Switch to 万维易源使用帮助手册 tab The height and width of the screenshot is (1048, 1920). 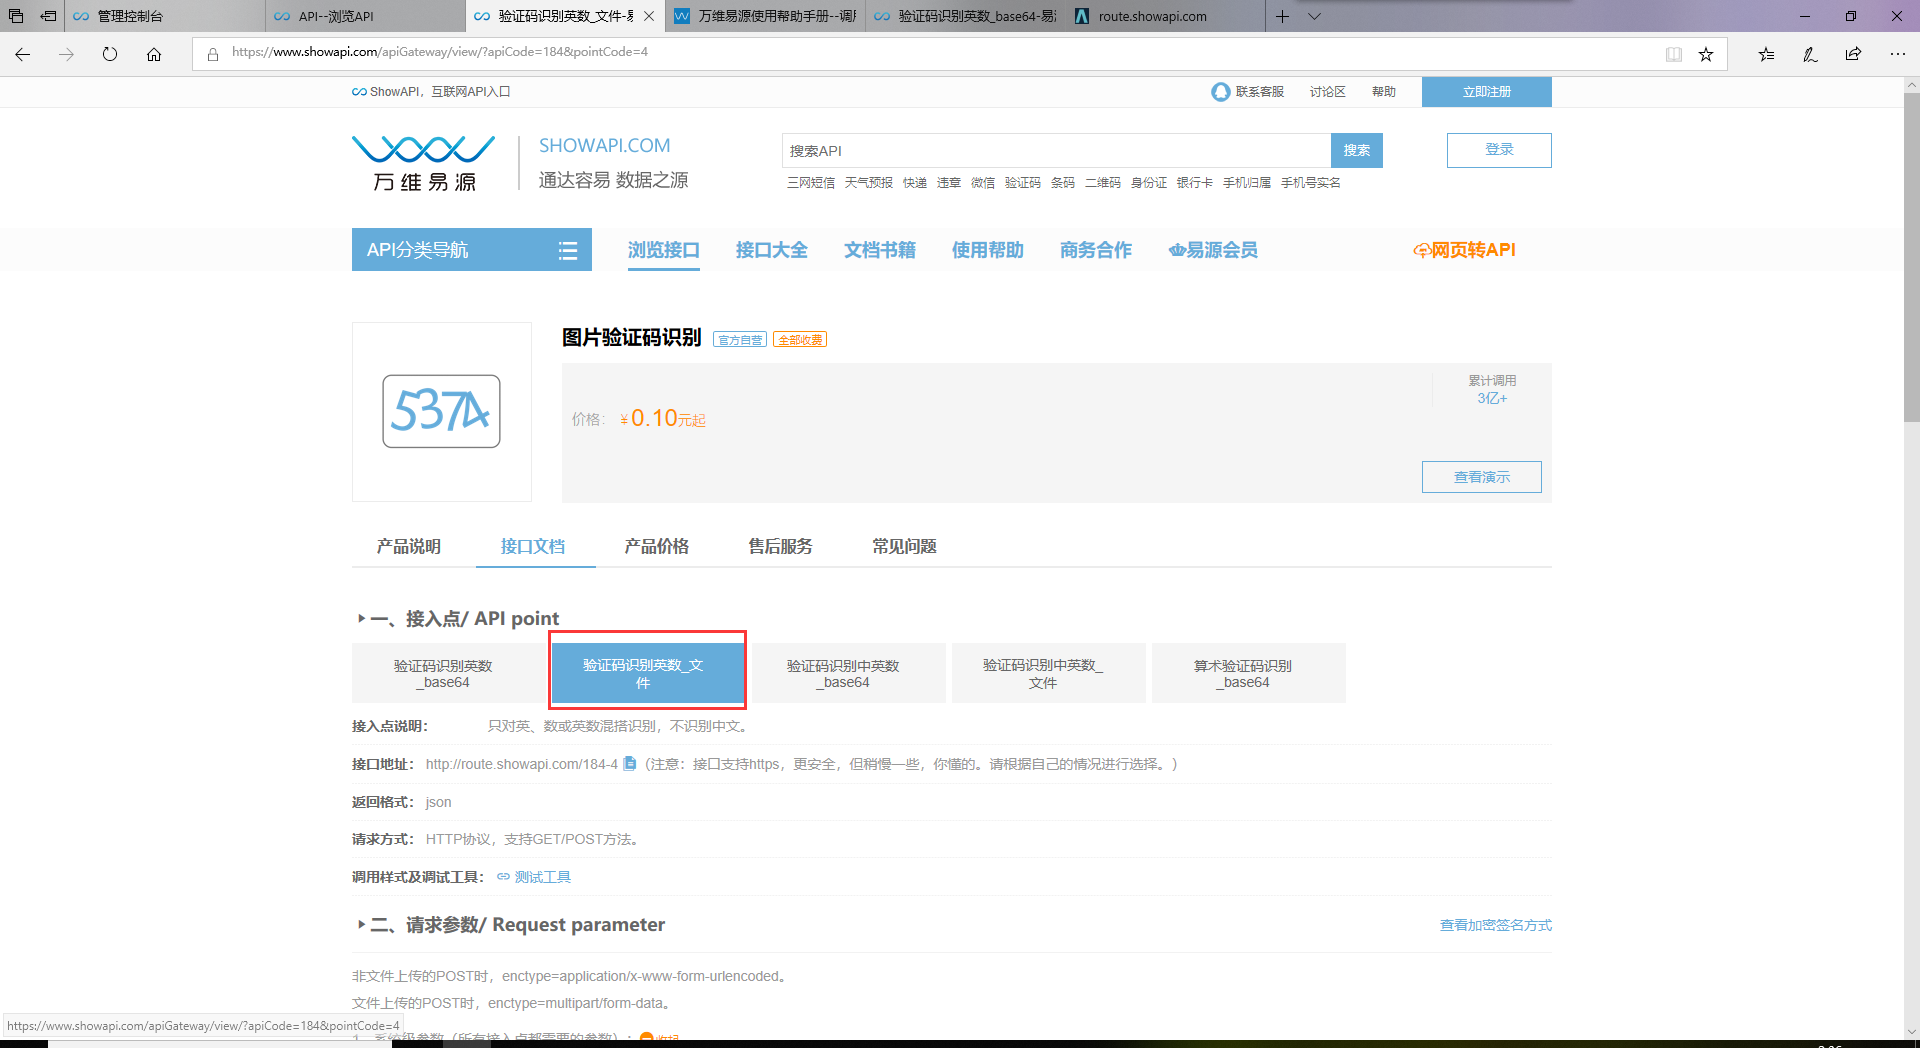point(765,16)
